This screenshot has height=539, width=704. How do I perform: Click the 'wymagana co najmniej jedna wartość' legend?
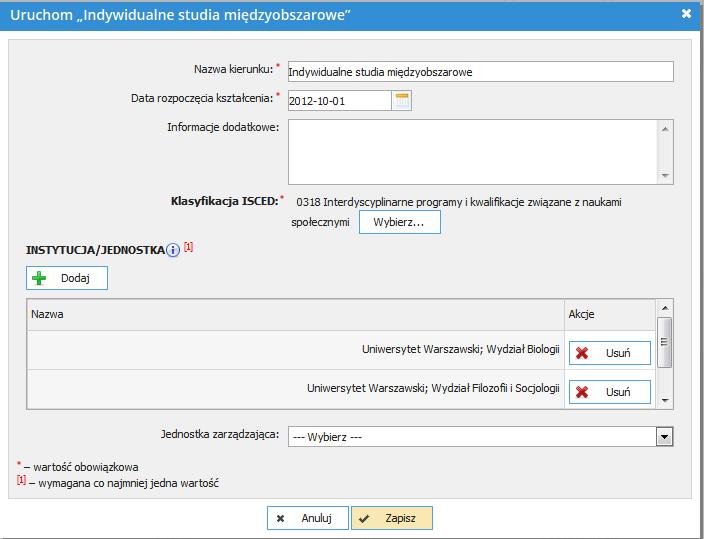tap(128, 483)
